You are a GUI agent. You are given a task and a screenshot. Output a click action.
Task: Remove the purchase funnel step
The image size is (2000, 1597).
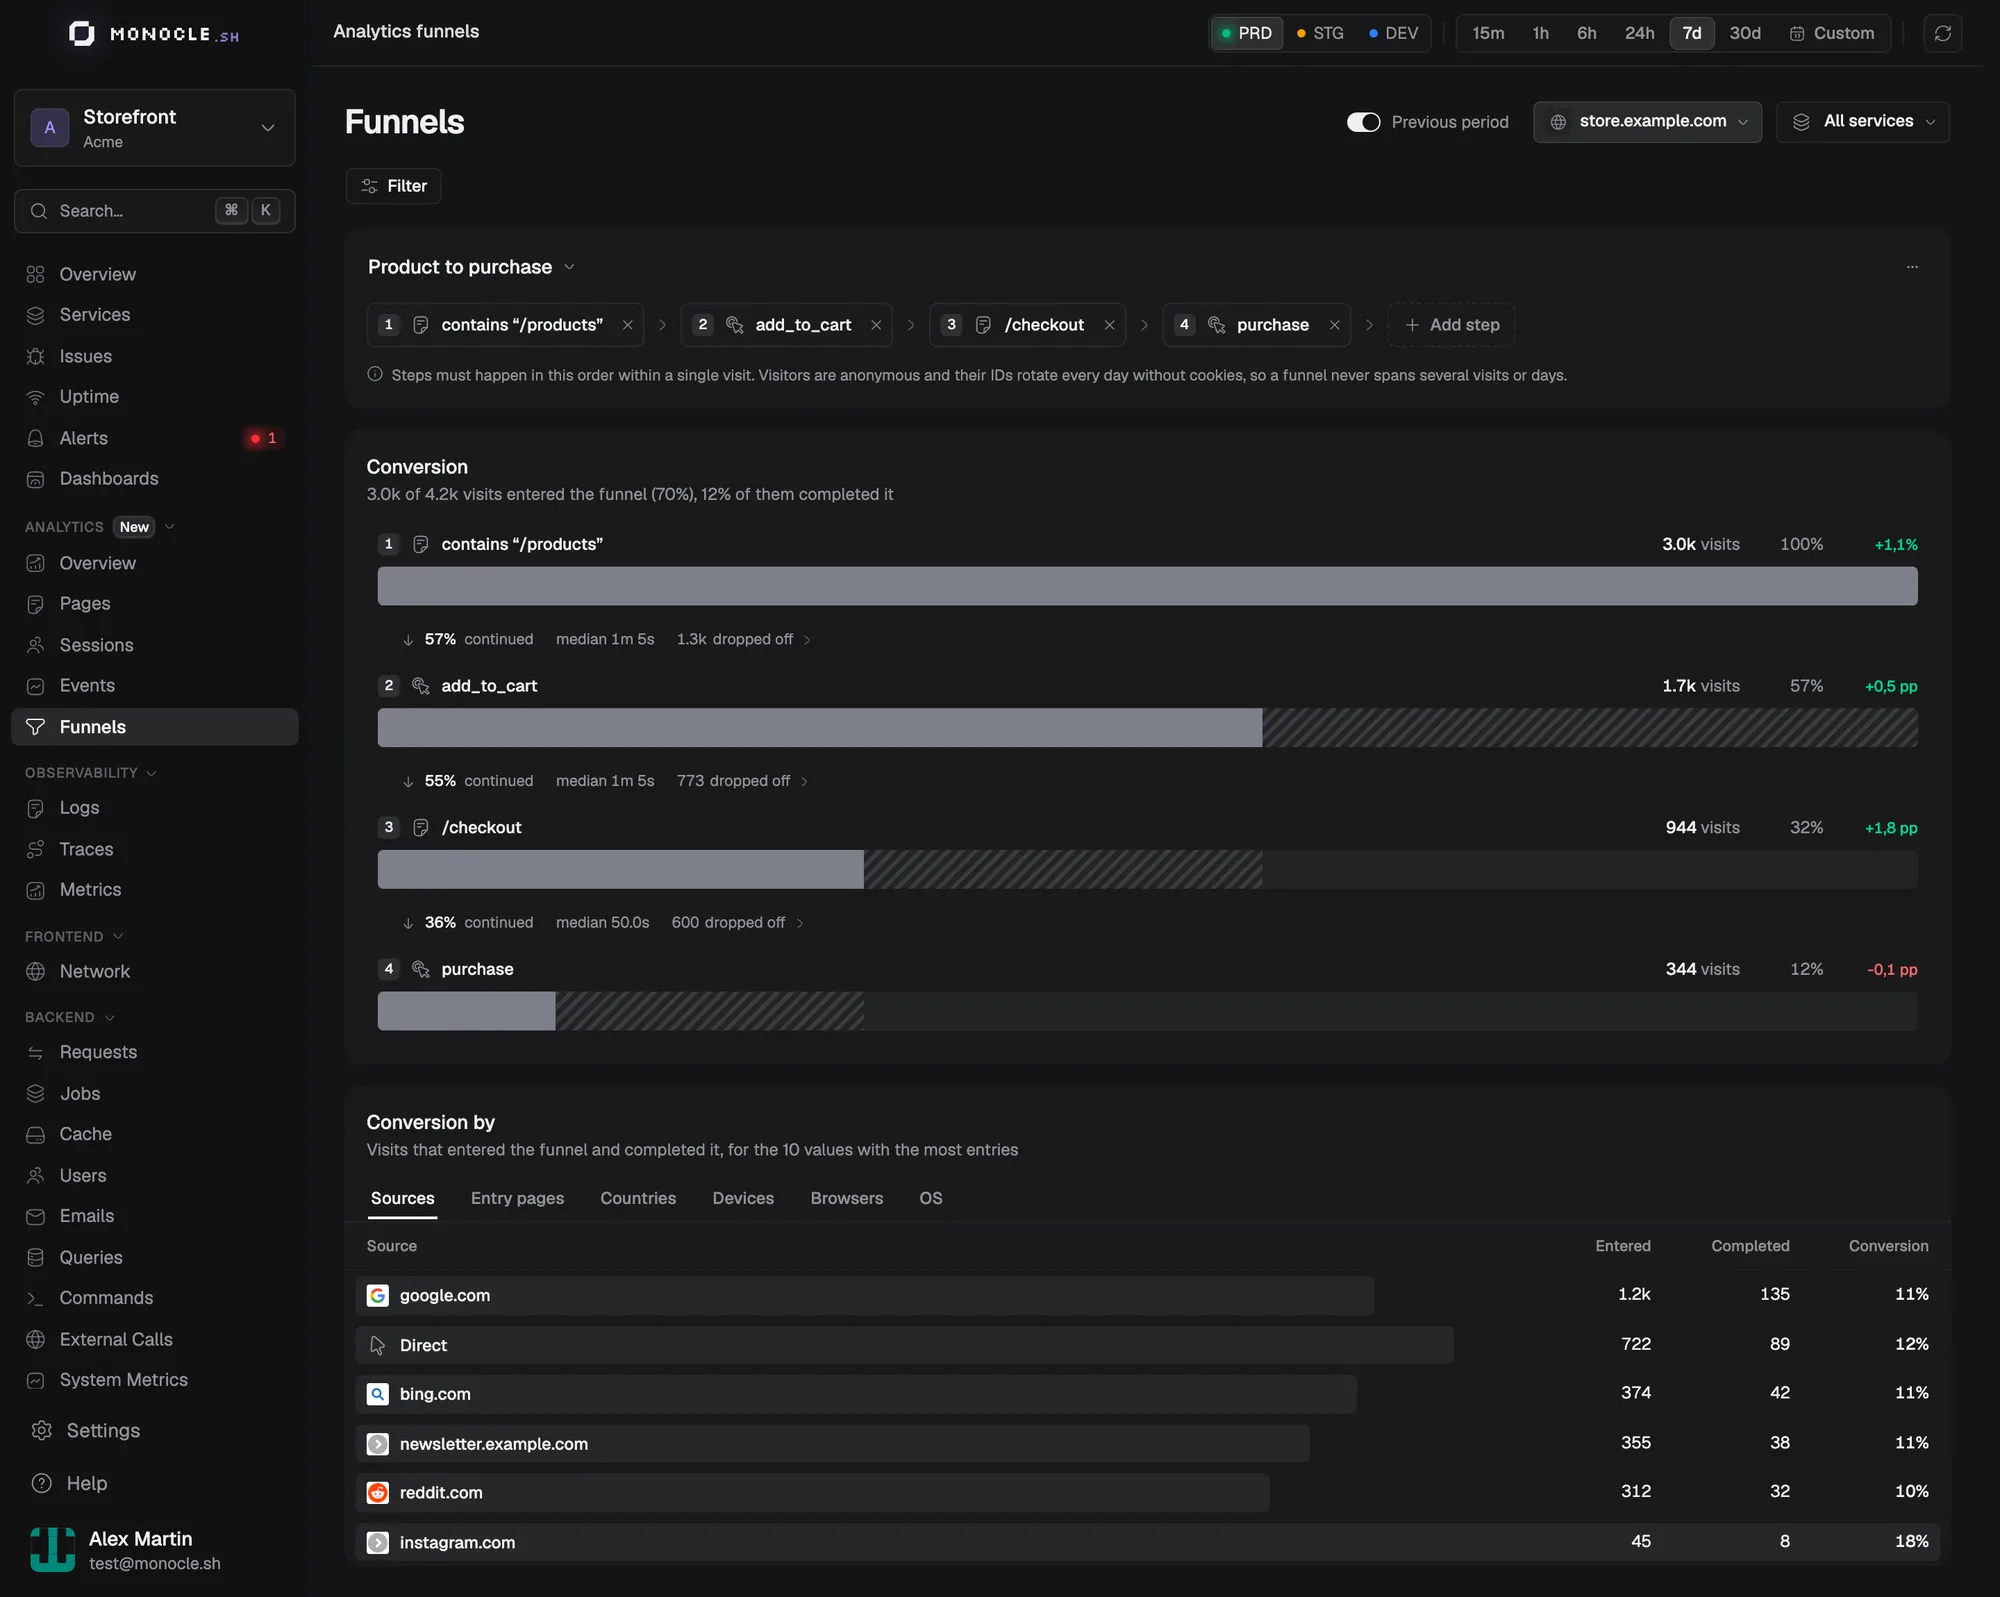point(1334,325)
